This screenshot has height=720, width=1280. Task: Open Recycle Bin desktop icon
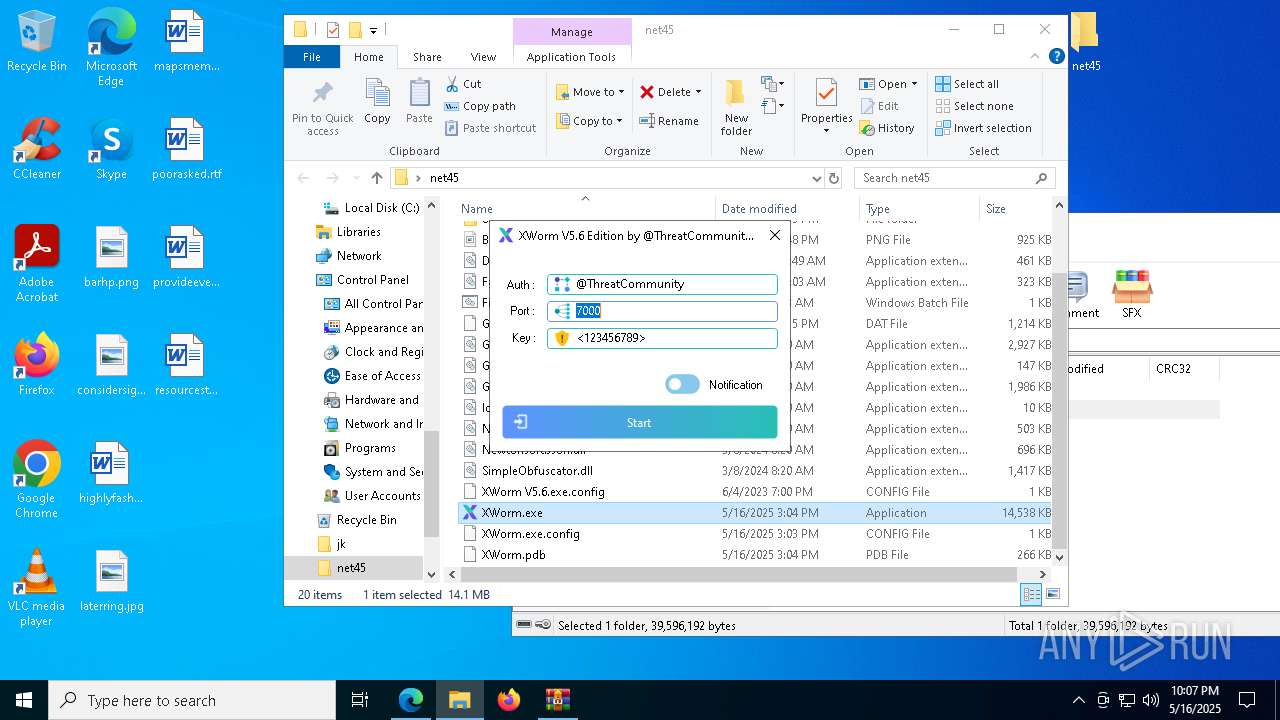point(37,42)
